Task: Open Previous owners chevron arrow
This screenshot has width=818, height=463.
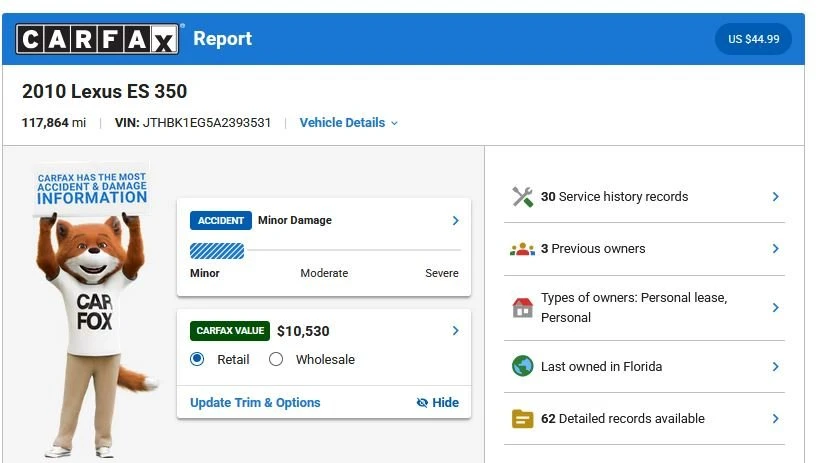Action: pos(776,249)
